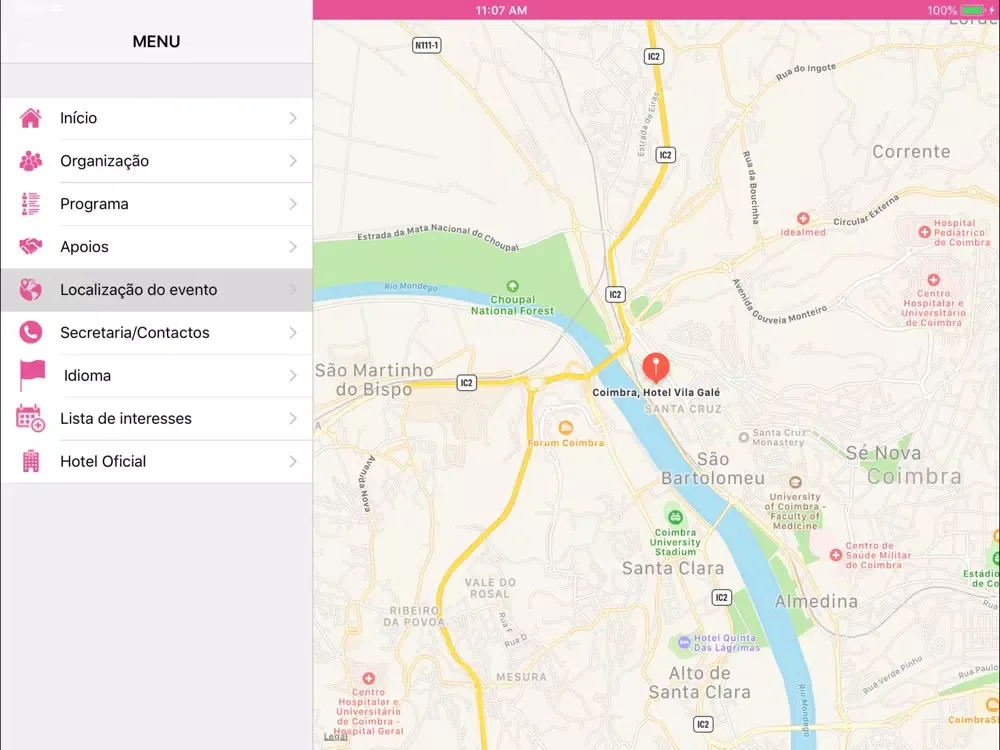
Task: Open Organização via its chevron arrow
Action: 293,161
